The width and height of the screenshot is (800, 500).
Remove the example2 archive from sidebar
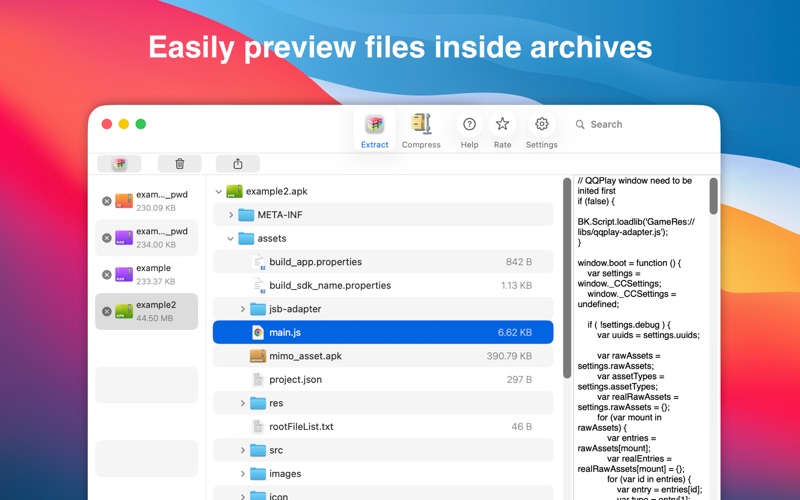tap(107, 311)
